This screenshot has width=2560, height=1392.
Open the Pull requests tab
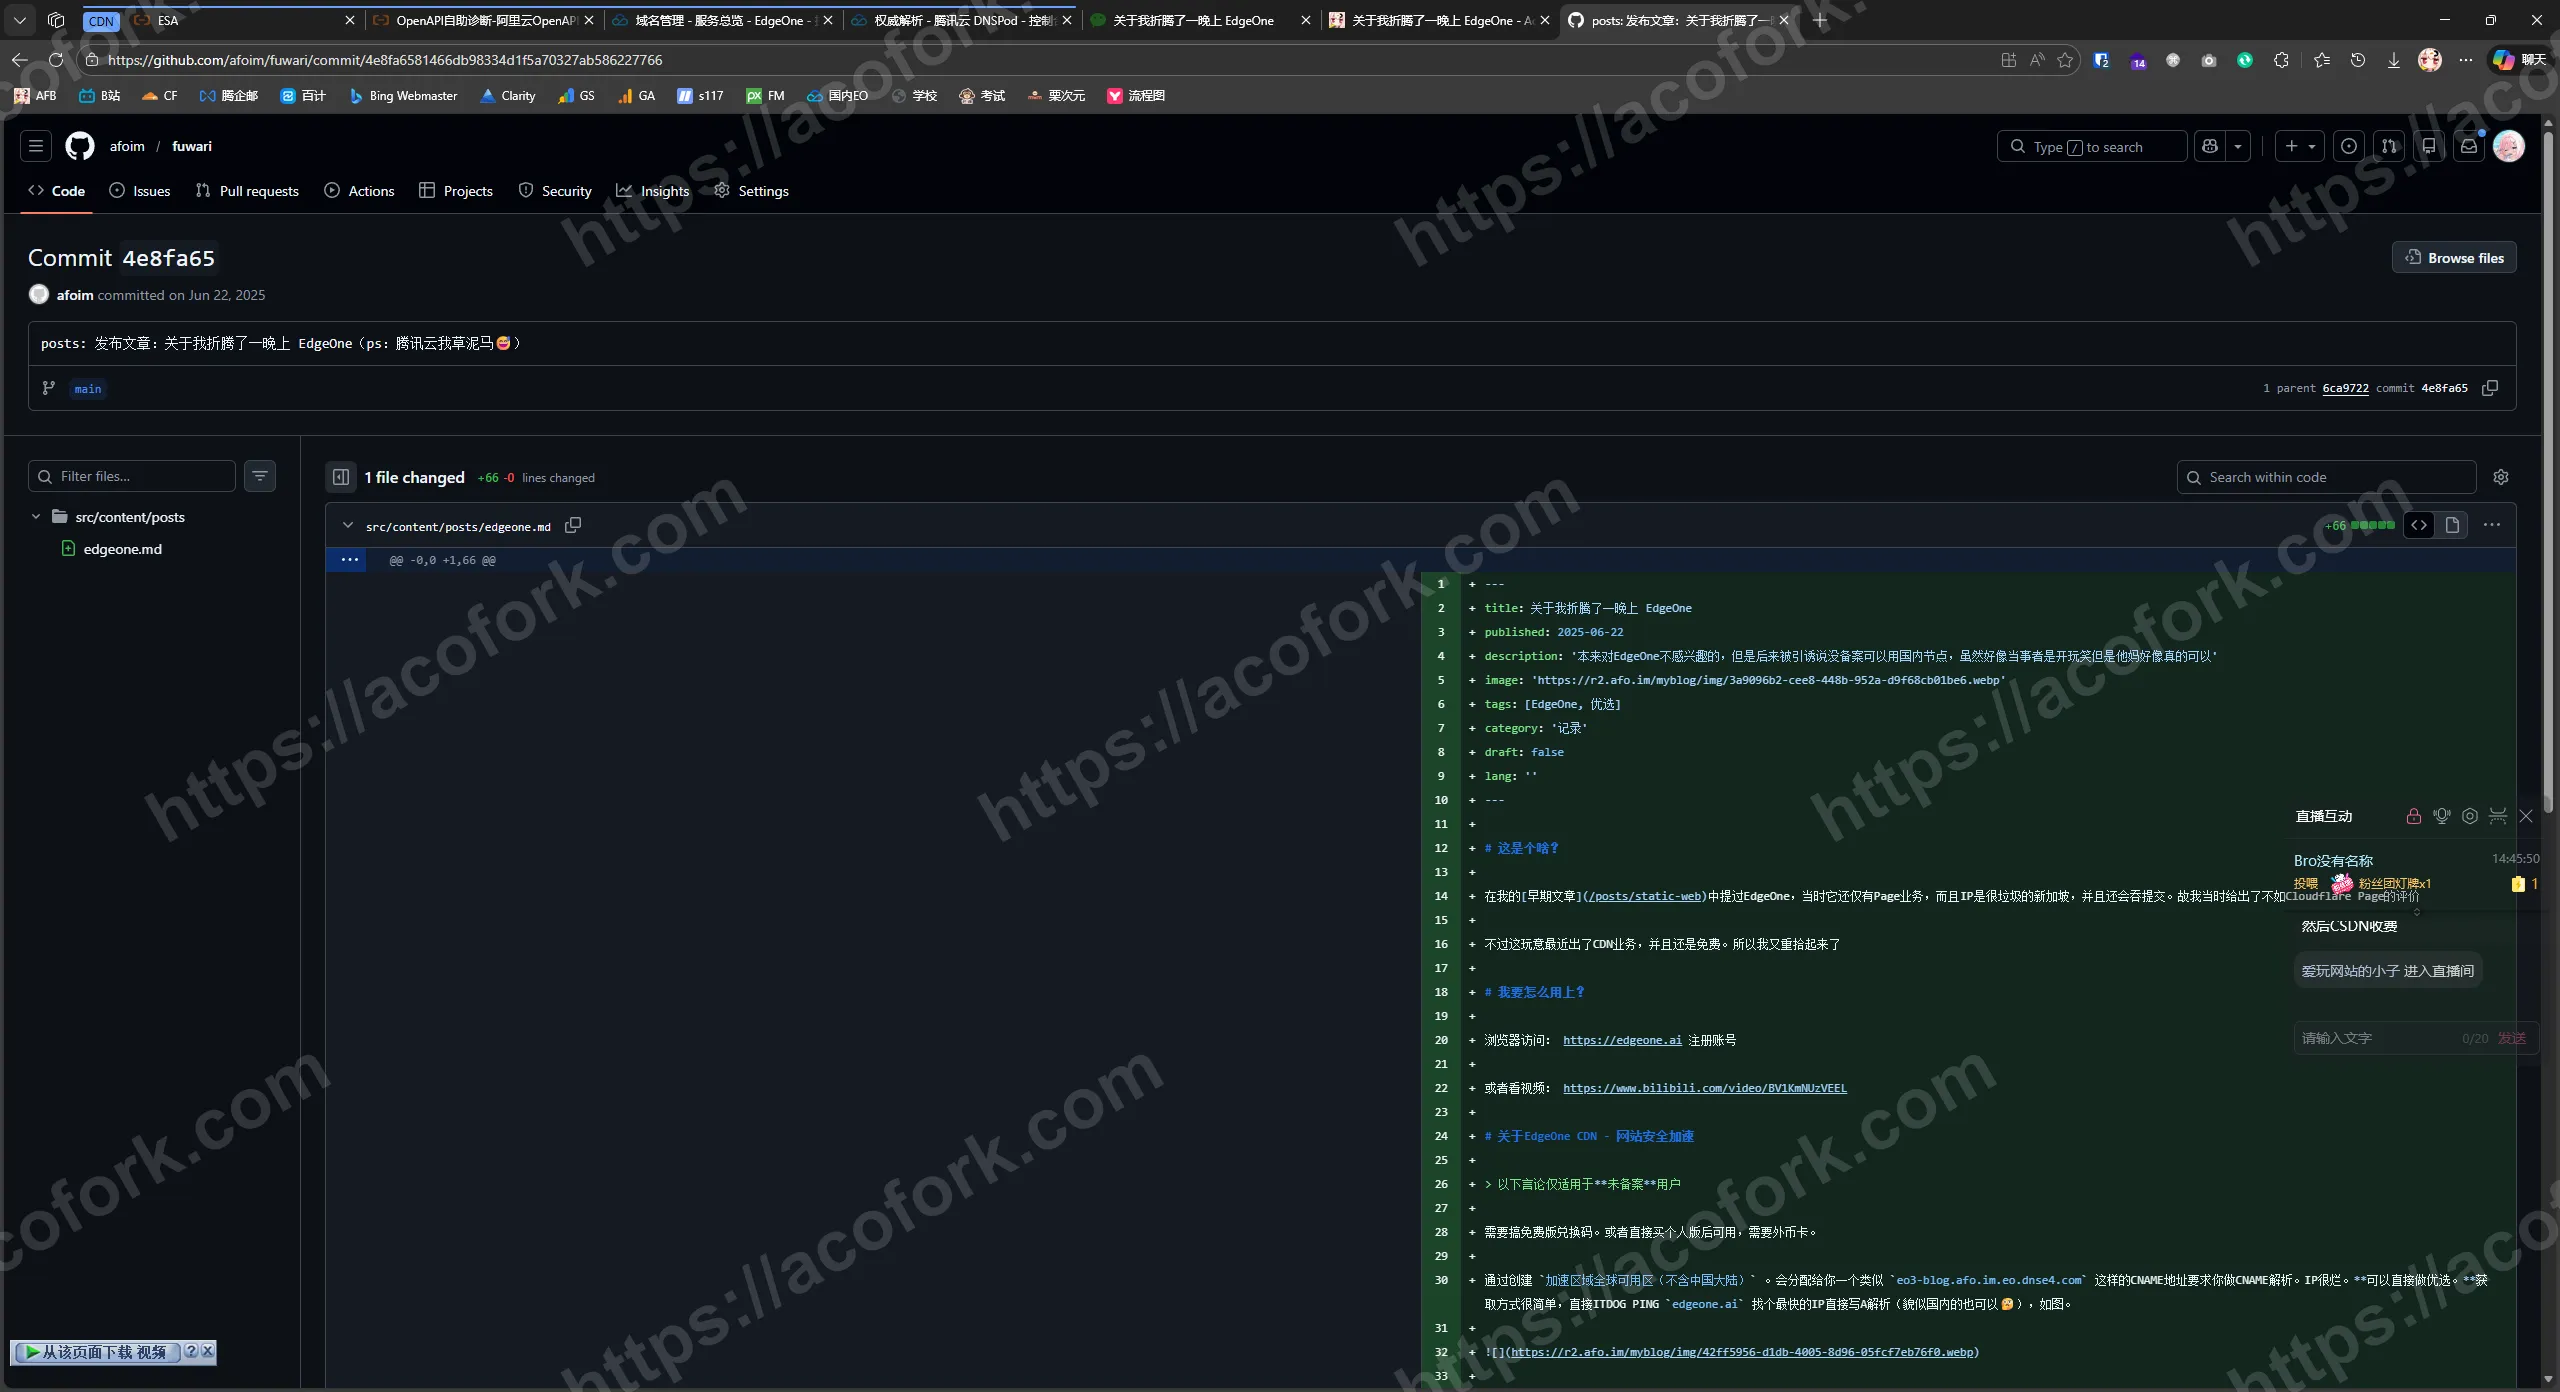click(247, 191)
